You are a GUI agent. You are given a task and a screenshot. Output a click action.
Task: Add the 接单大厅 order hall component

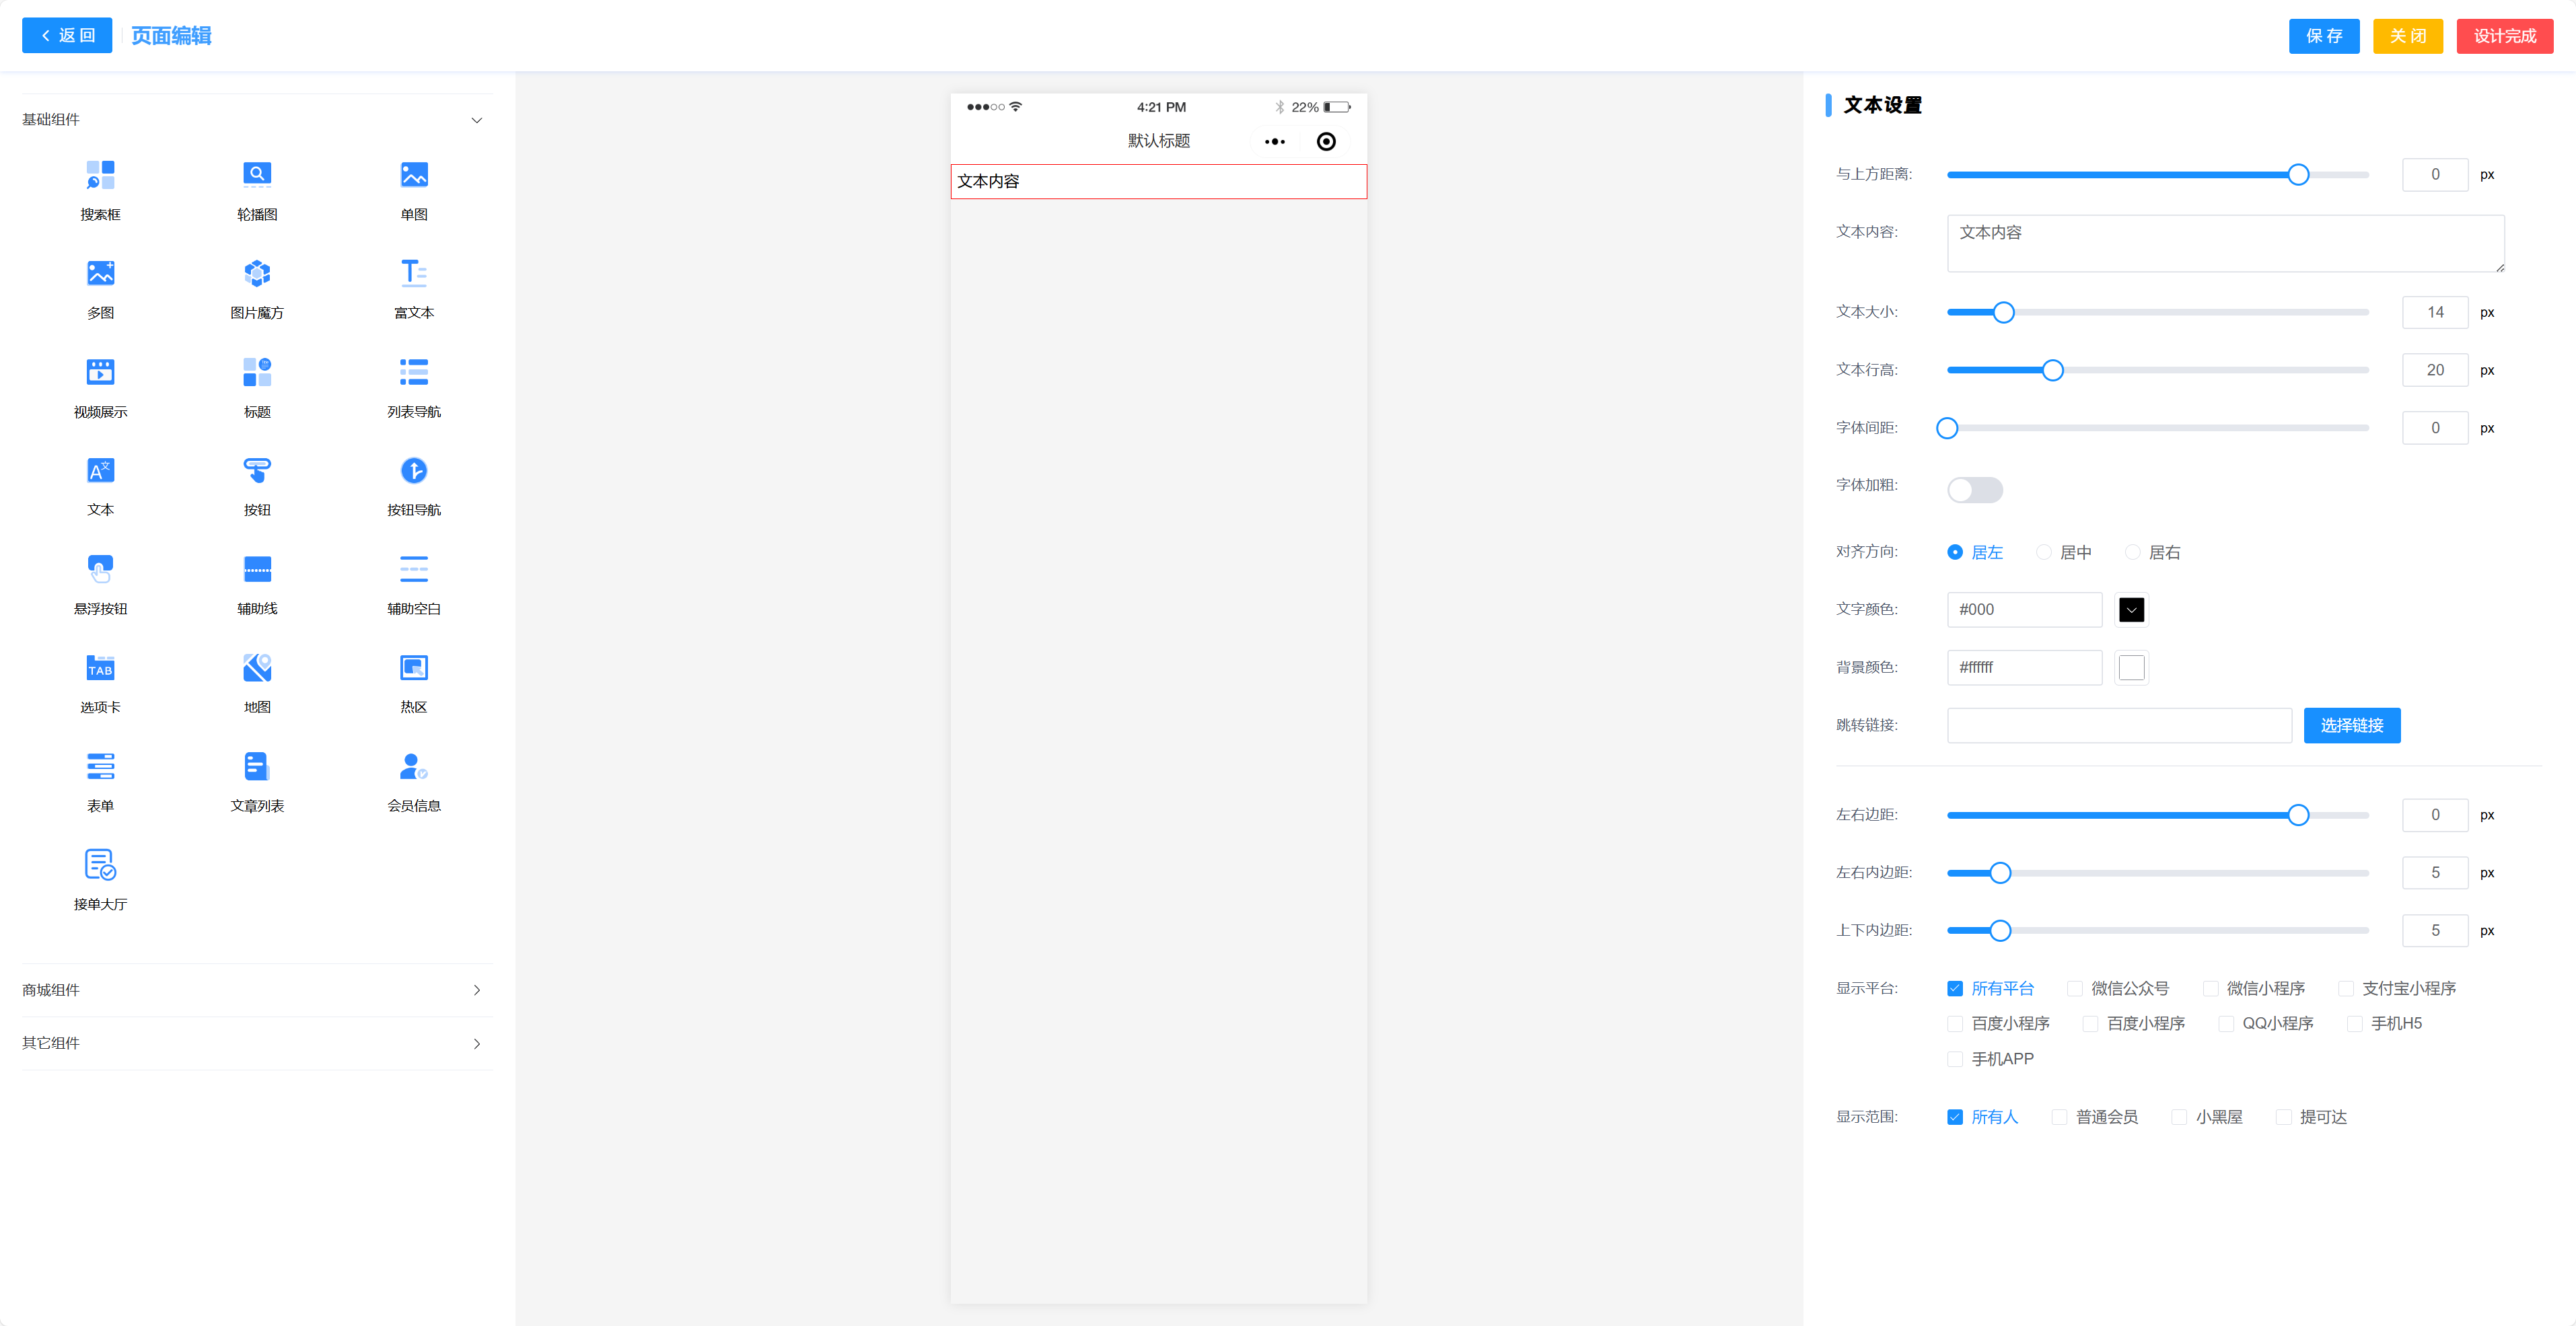pyautogui.click(x=100, y=865)
